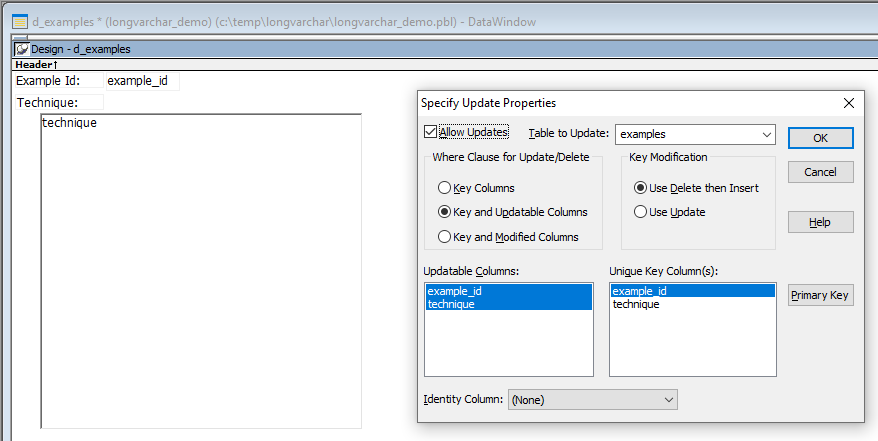This screenshot has width=878, height=441.
Task: Toggle the Allow Updates checkbox
Action: pos(431,132)
